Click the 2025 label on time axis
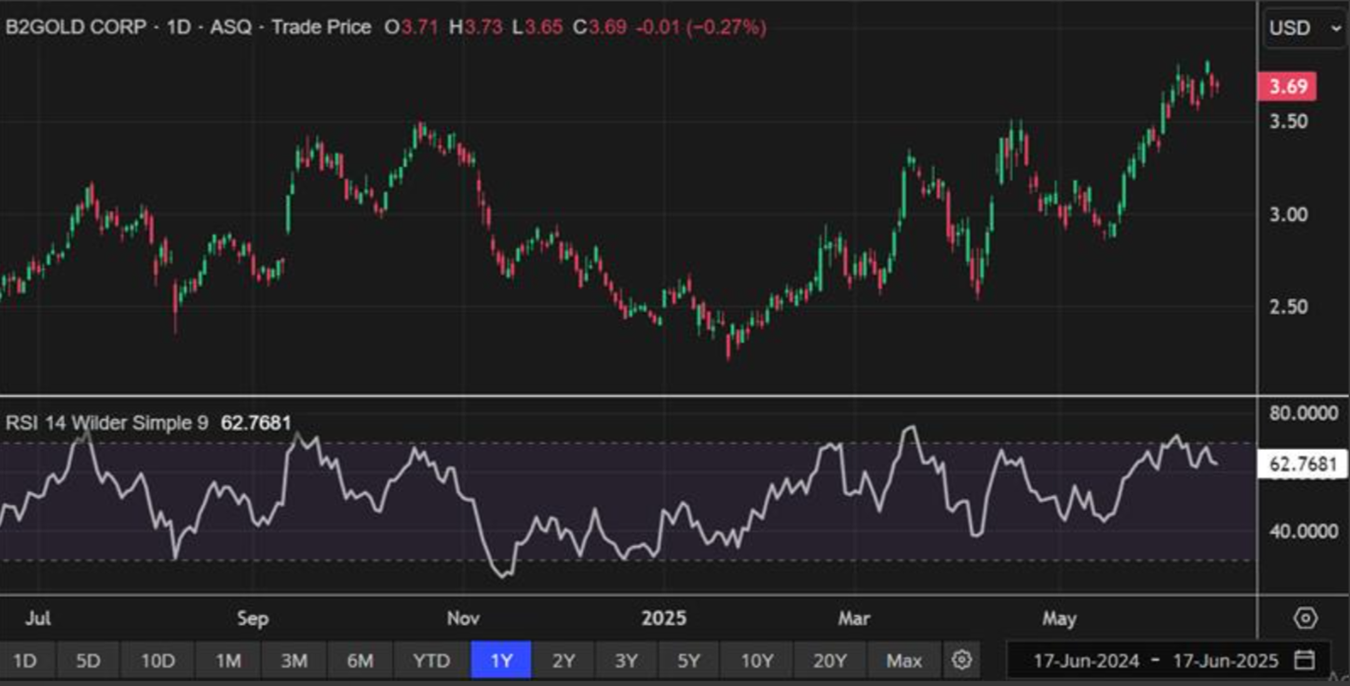Screen dimensions: 1350x686 click(664, 619)
